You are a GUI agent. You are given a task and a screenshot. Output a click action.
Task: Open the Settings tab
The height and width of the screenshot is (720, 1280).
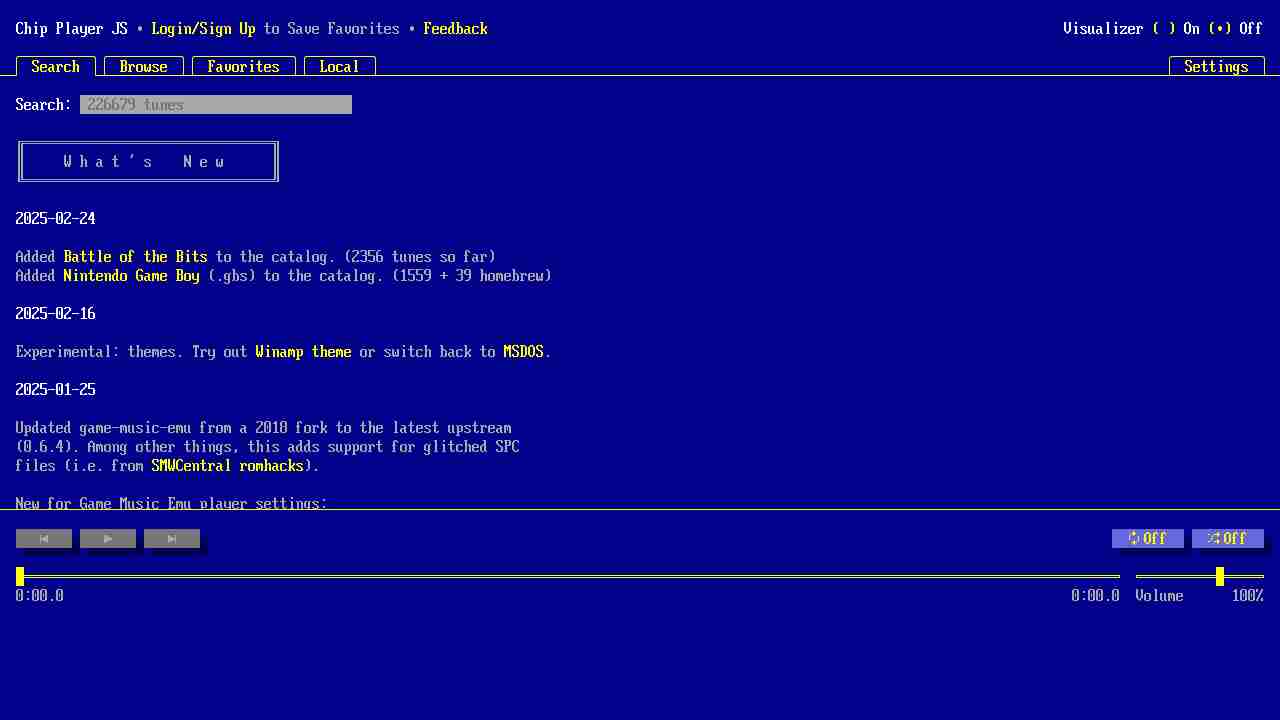[x=1217, y=66]
